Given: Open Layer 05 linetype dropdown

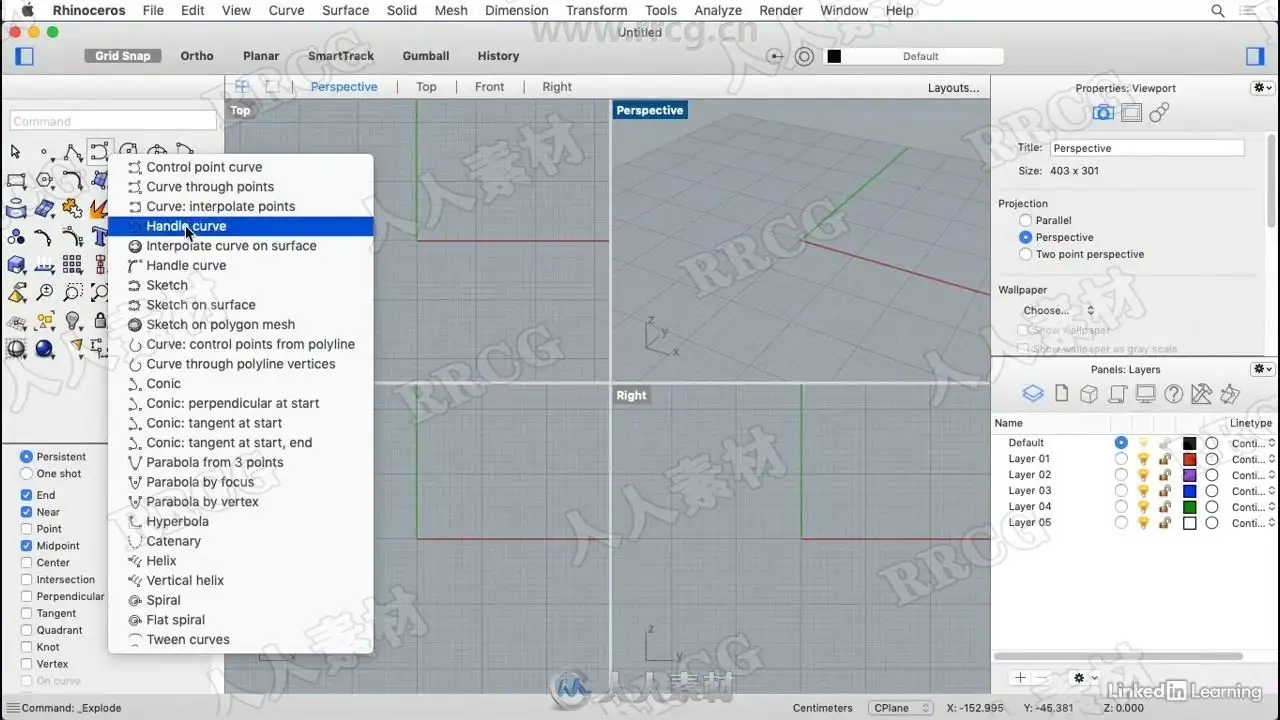Looking at the screenshot, I should point(1252,523).
